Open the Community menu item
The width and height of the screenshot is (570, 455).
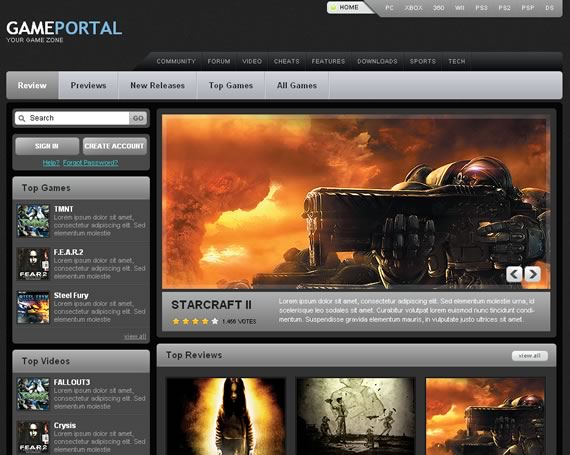pyautogui.click(x=176, y=61)
